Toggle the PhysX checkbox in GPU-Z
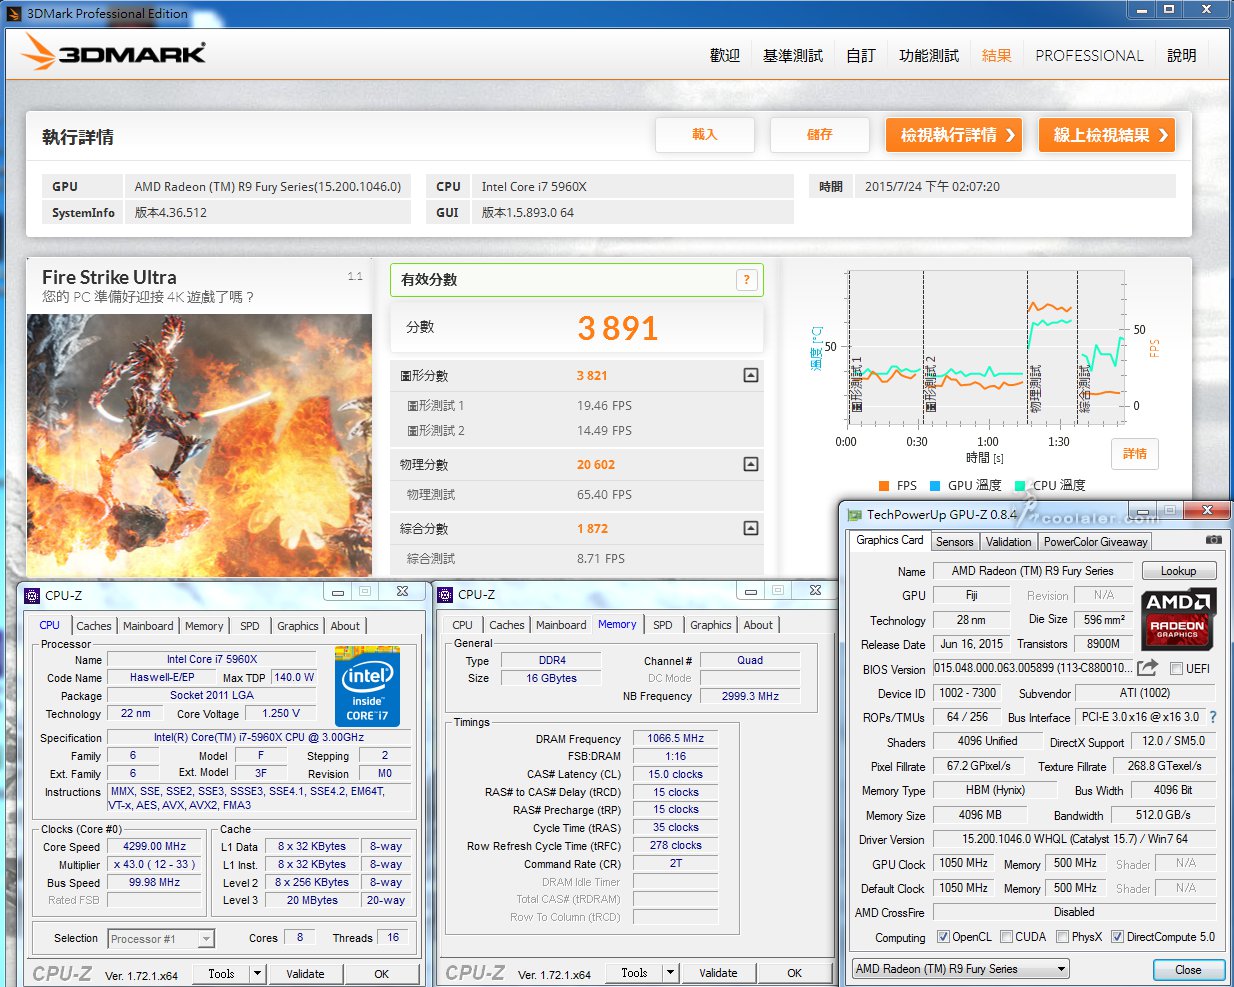Viewport: 1234px width, 987px height. (x=1062, y=937)
